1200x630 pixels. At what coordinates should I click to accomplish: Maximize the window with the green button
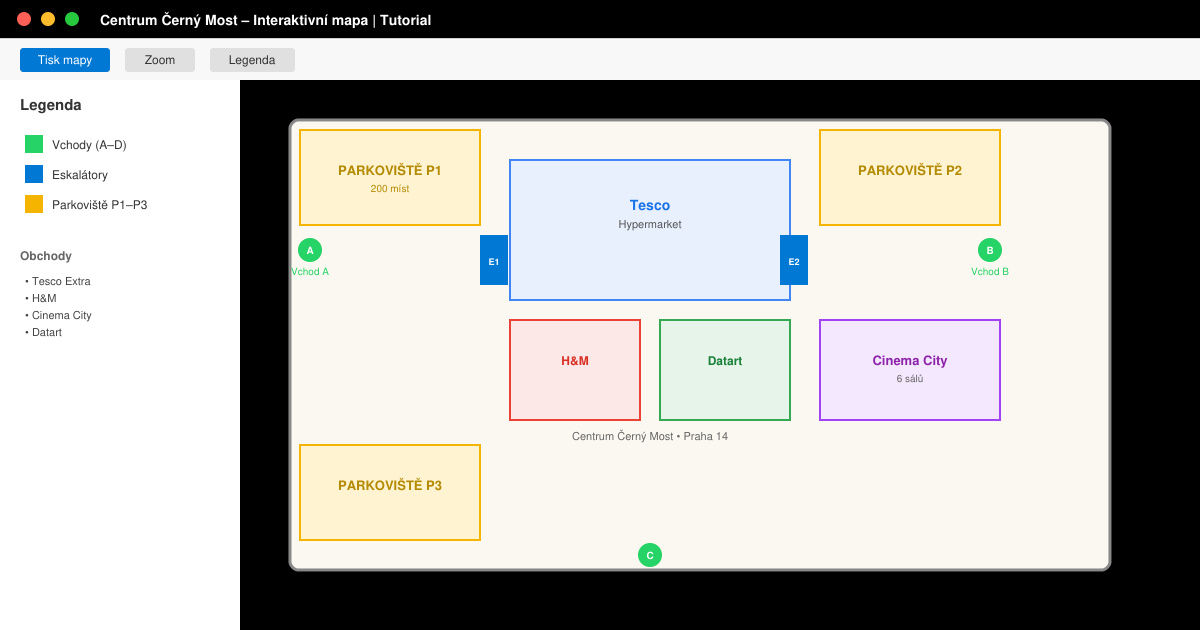72,19
